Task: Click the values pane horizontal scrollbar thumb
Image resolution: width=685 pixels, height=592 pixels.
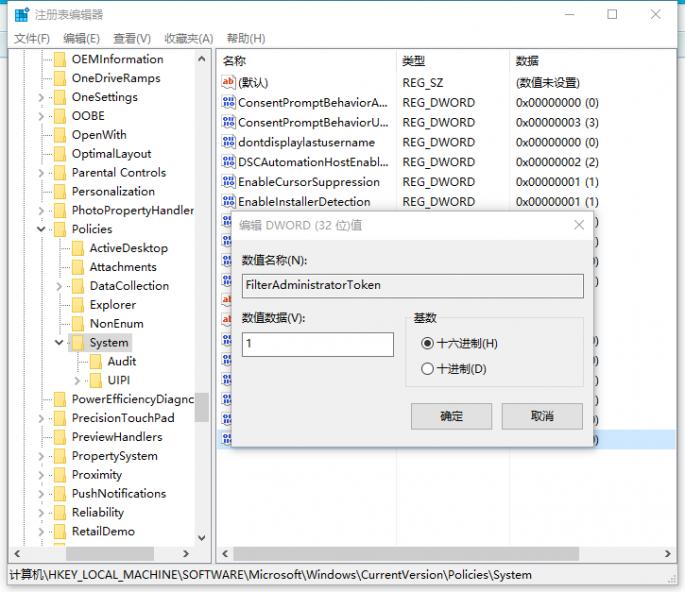Action: point(406,554)
